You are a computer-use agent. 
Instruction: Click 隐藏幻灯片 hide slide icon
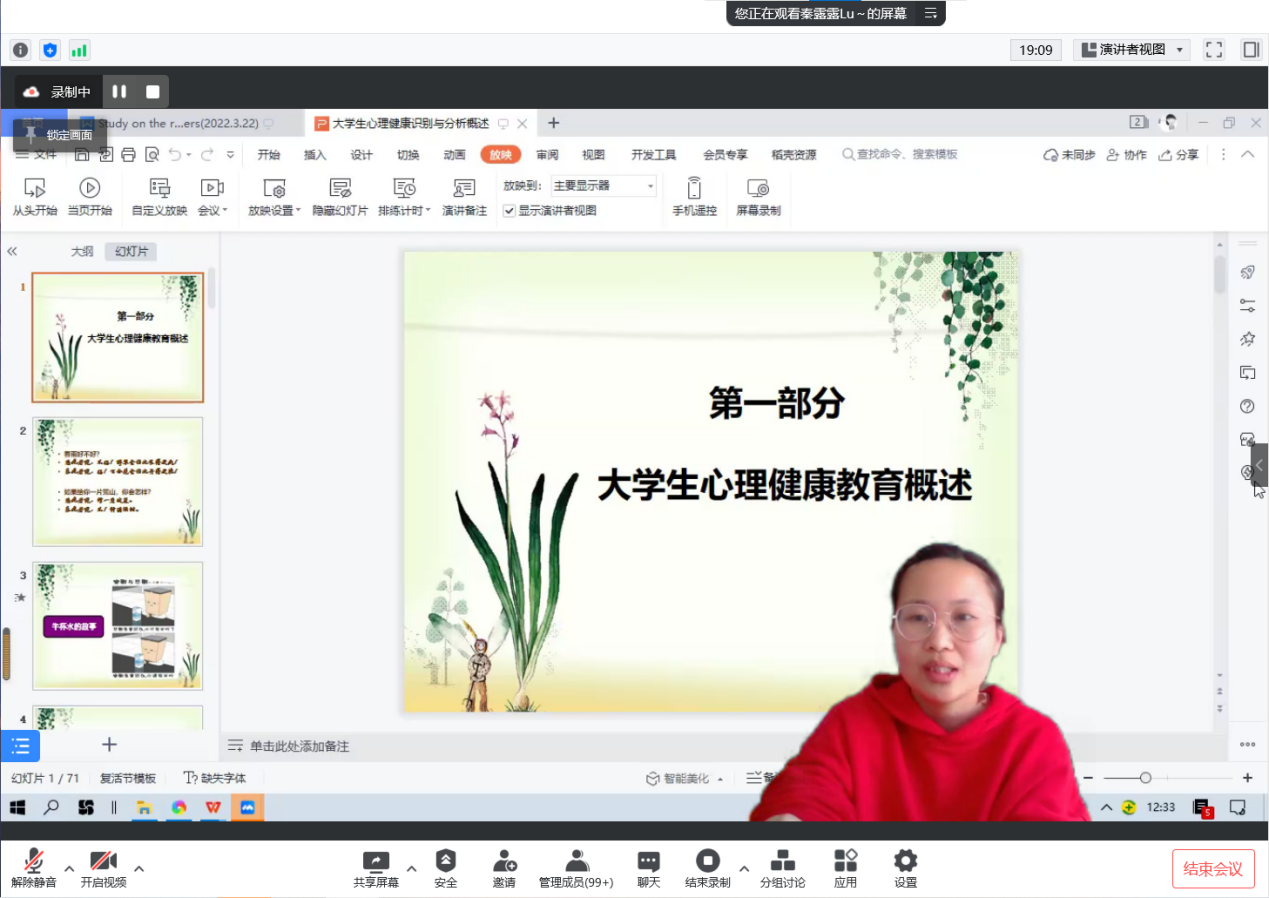tap(340, 188)
